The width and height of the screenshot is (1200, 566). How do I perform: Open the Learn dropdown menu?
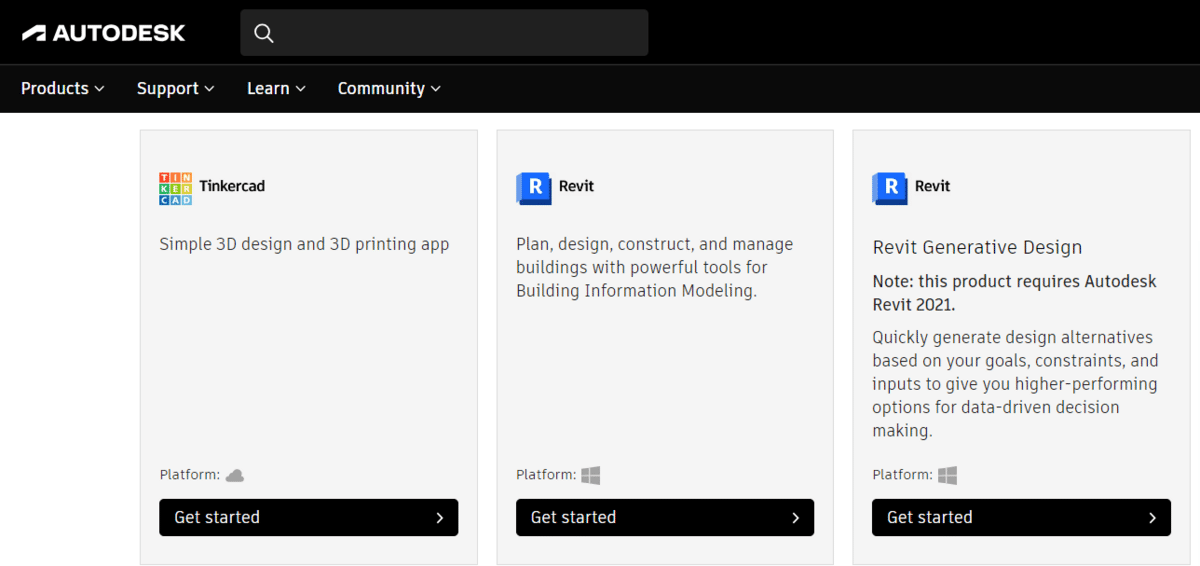(x=276, y=88)
